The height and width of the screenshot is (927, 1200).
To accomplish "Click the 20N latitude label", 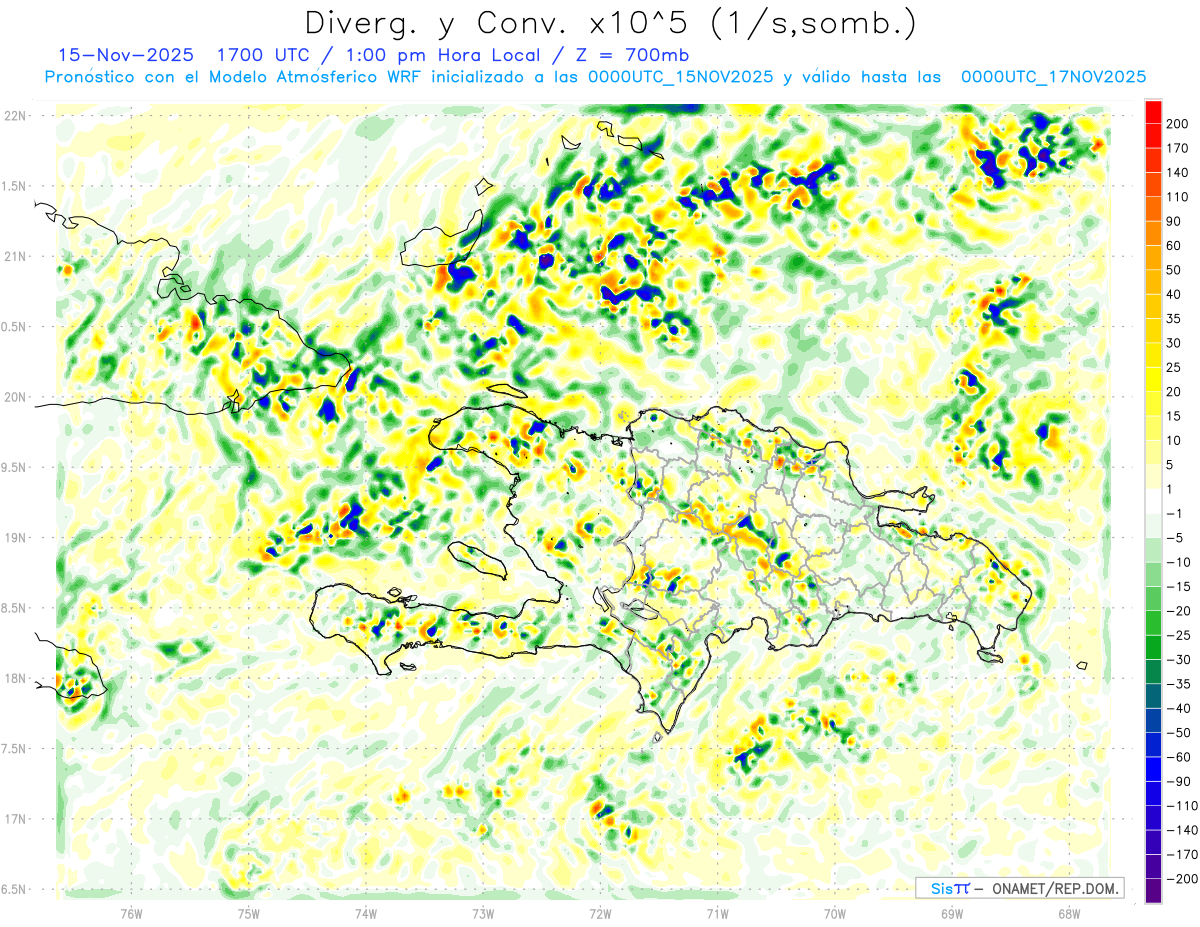I will click(16, 397).
